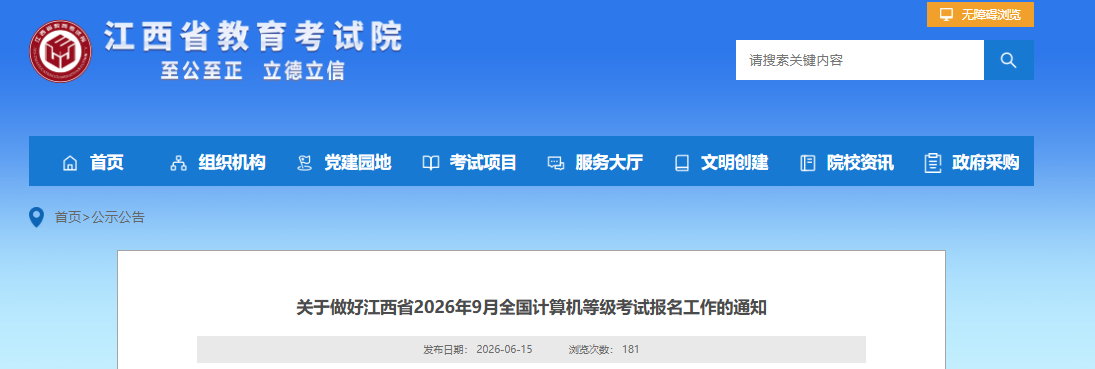Open the 党建园地 menu item
This screenshot has height=369, width=1095.
(358, 164)
